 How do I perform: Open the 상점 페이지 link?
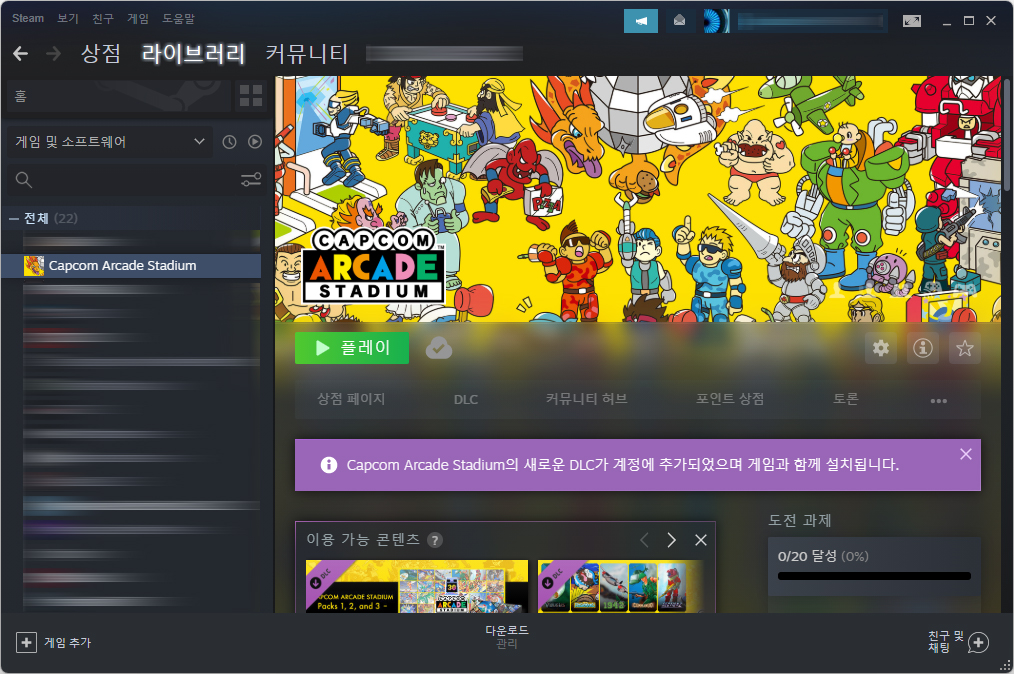(x=351, y=399)
